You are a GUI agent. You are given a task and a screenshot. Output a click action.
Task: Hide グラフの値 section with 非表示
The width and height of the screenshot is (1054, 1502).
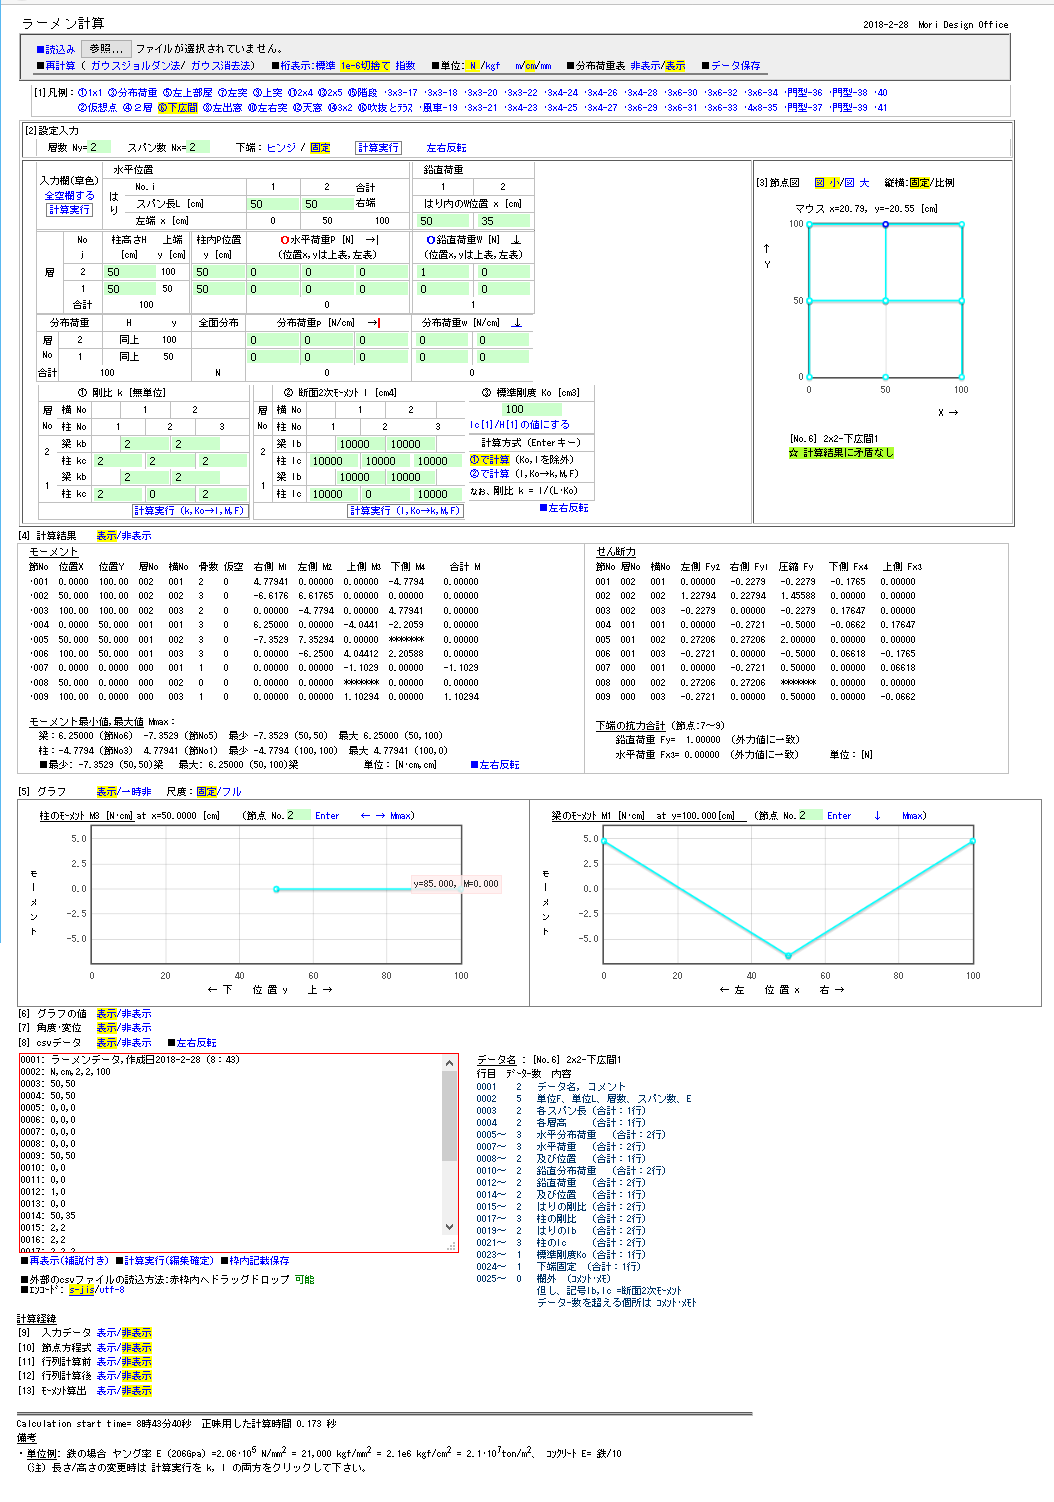tap(136, 1014)
